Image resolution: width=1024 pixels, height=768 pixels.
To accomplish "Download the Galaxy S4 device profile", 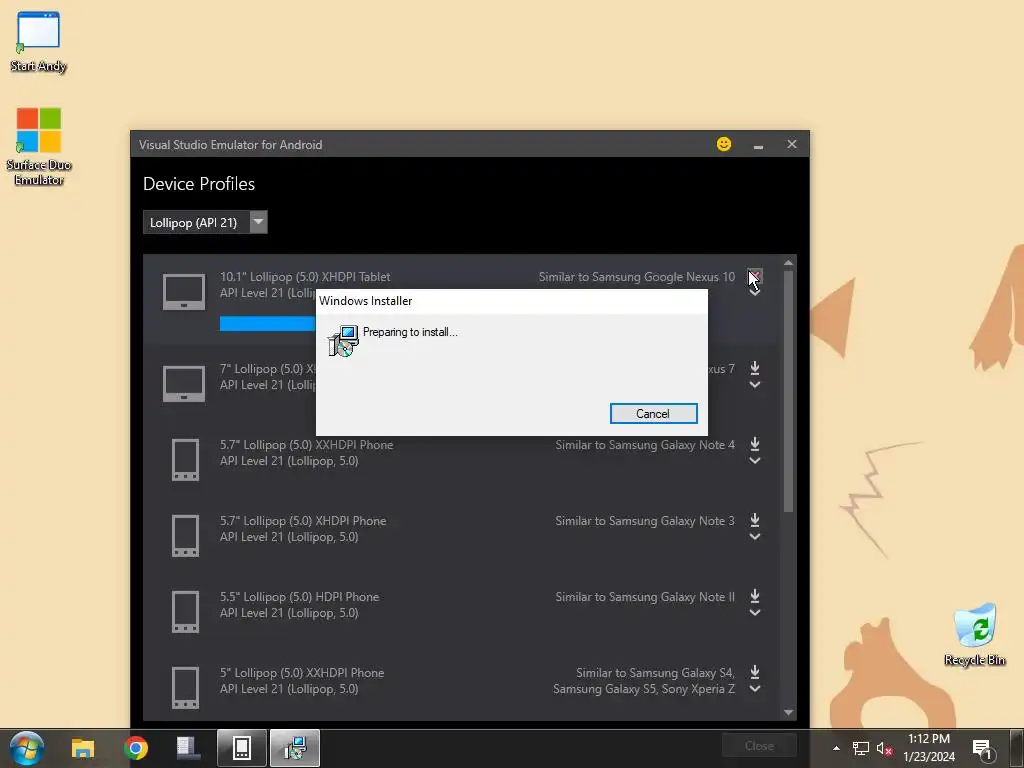I will pos(755,671).
